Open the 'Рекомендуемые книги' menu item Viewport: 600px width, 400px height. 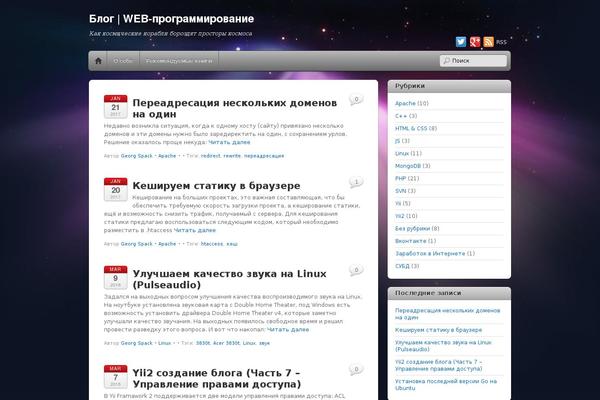(179, 61)
